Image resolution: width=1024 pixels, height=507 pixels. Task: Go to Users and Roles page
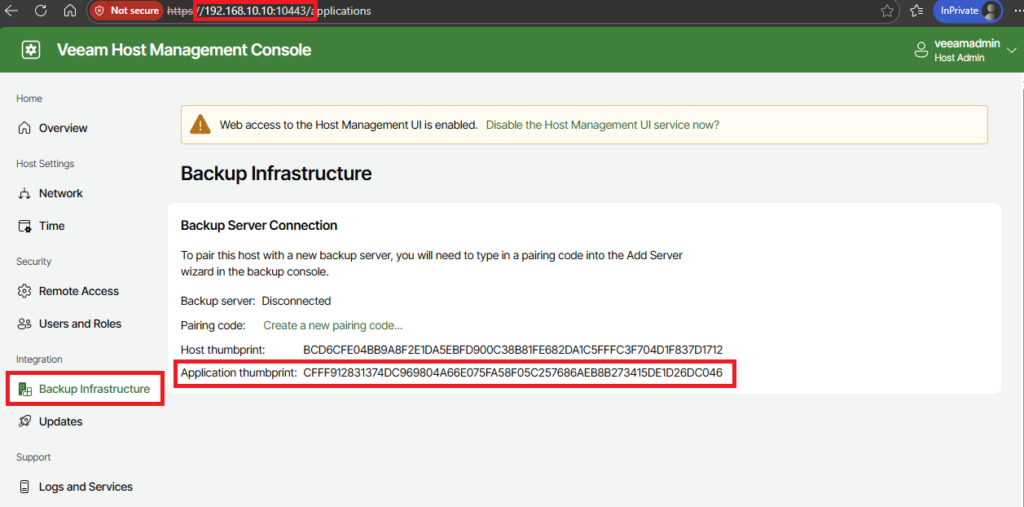80,324
